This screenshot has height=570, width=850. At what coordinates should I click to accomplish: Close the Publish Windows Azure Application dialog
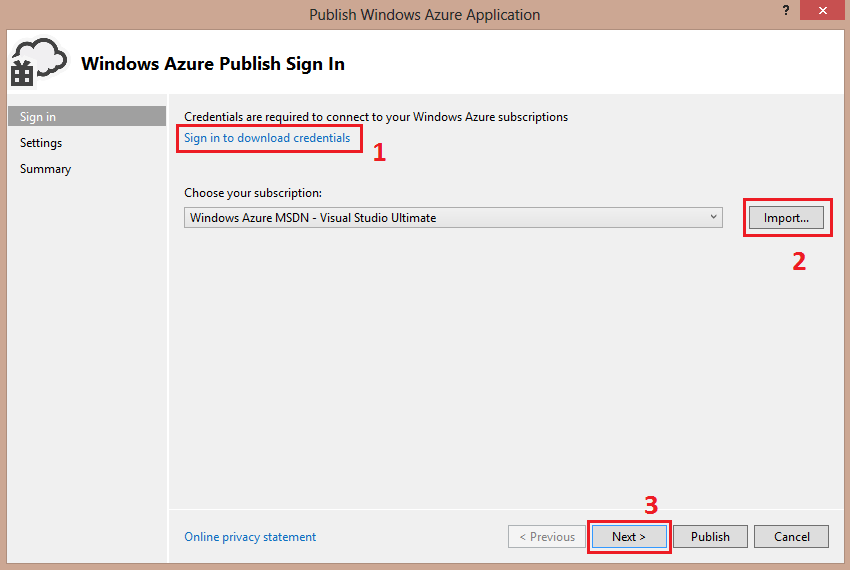[822, 11]
